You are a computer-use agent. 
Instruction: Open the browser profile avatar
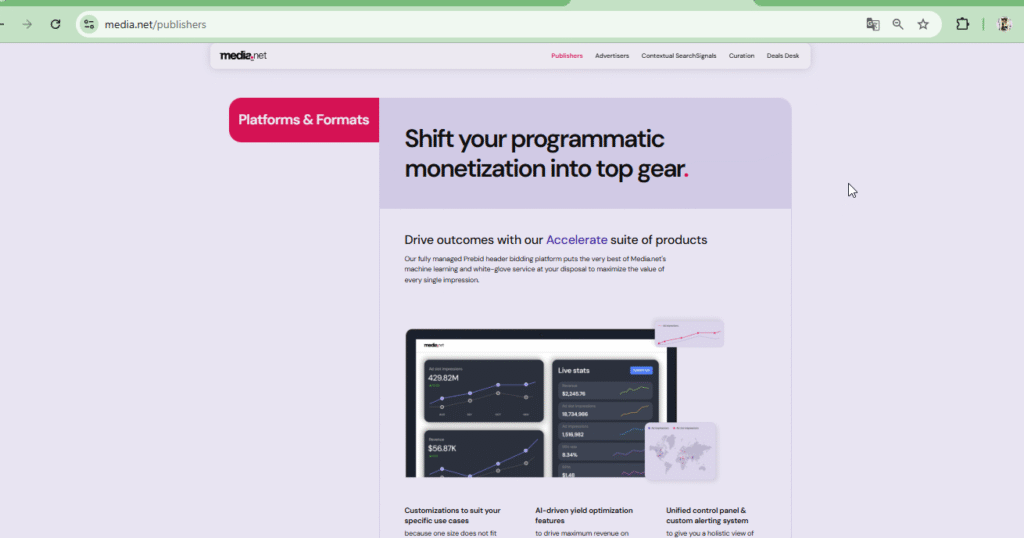pyautogui.click(x=1004, y=24)
